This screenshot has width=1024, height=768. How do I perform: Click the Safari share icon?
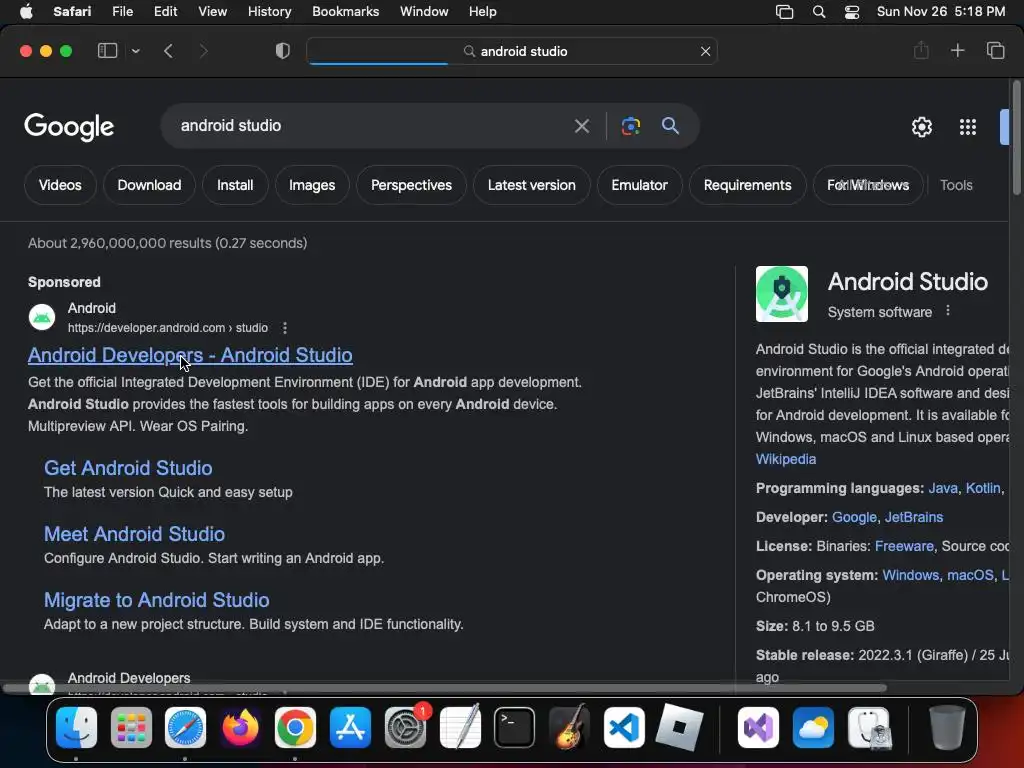(921, 50)
